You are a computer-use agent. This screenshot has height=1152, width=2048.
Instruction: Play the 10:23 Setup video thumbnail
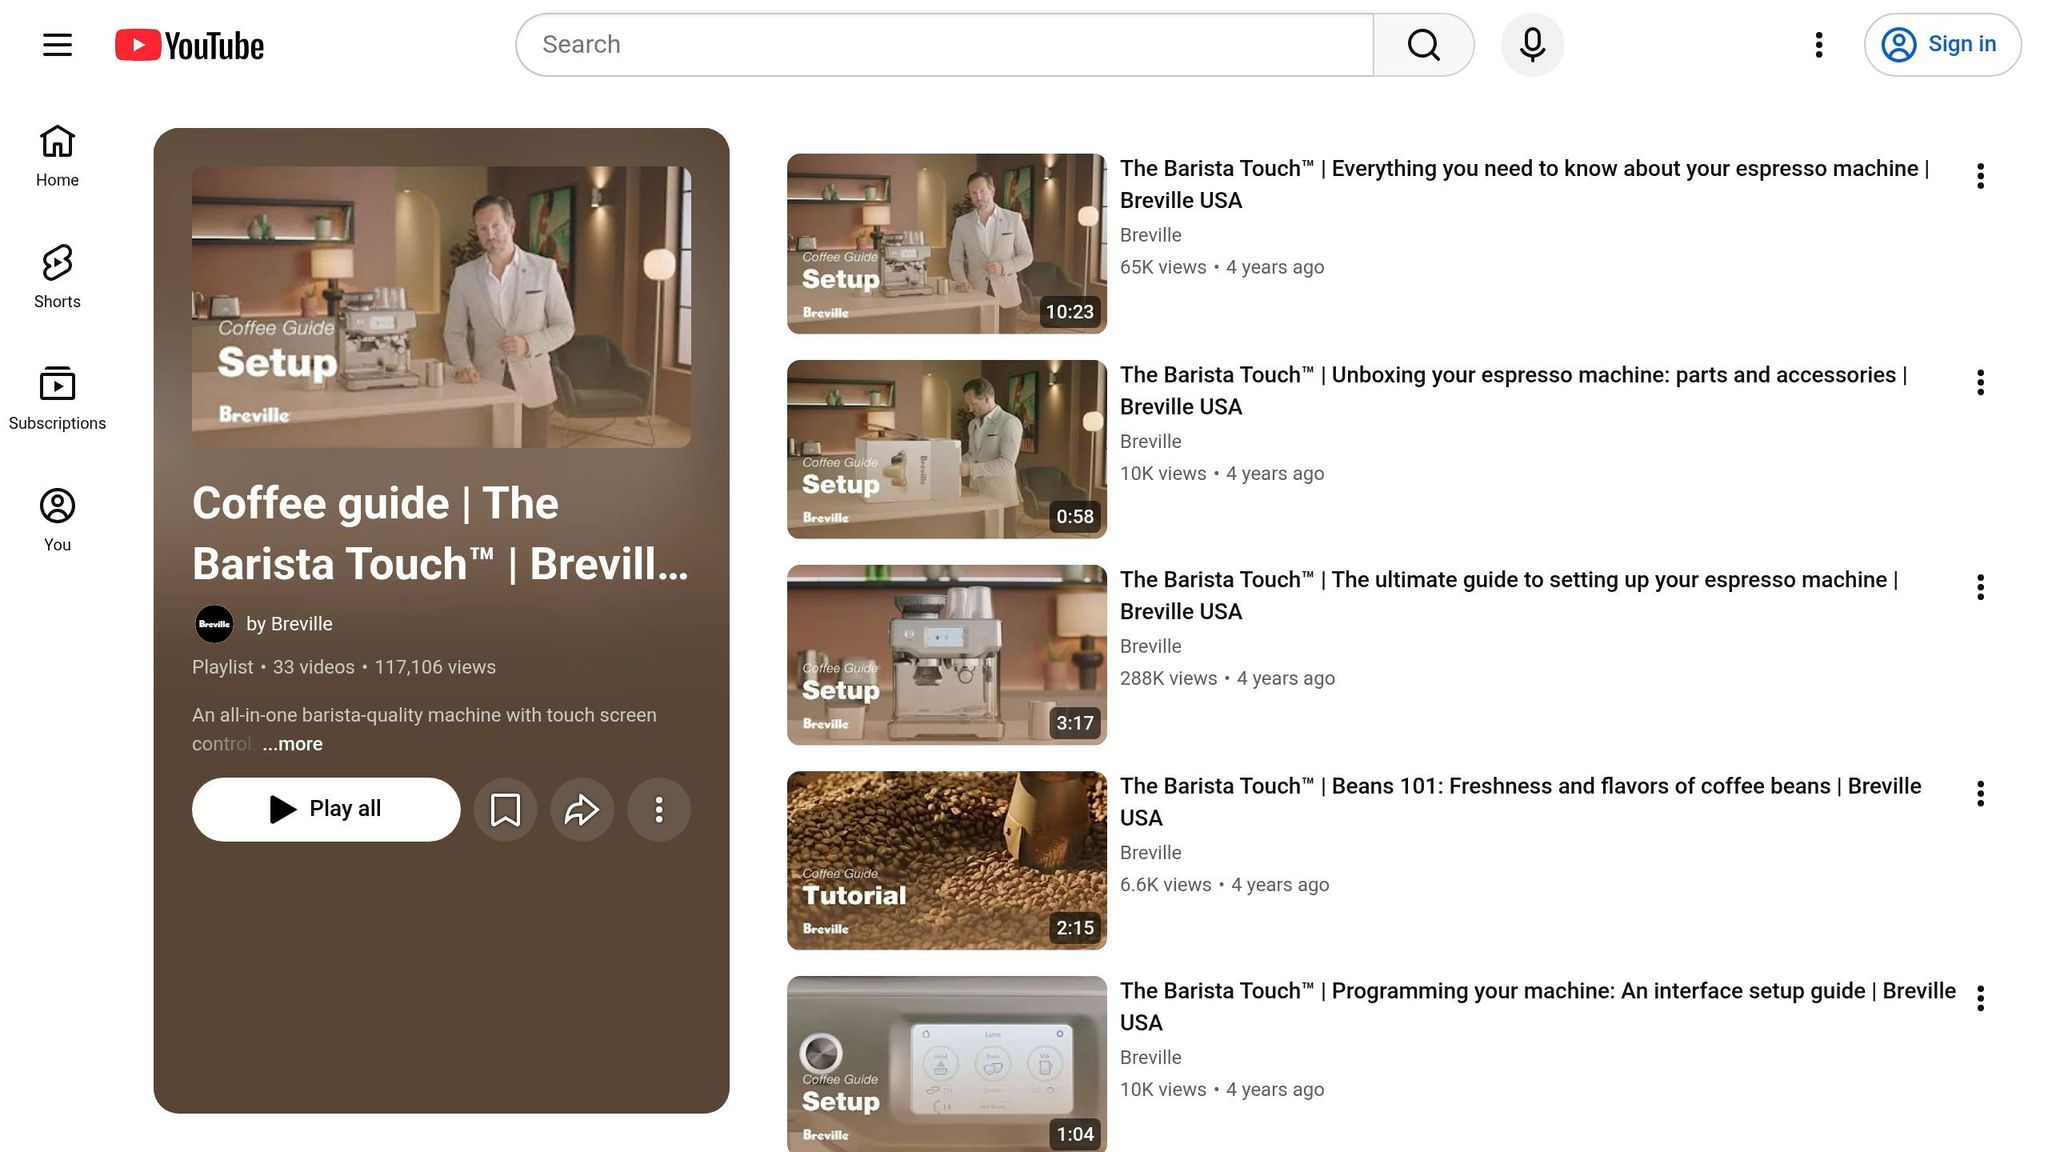pos(947,243)
